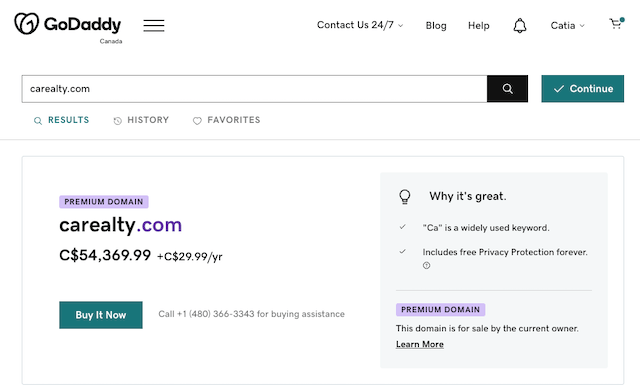Switch to the History tab
This screenshot has width=640, height=392.
tap(141, 120)
